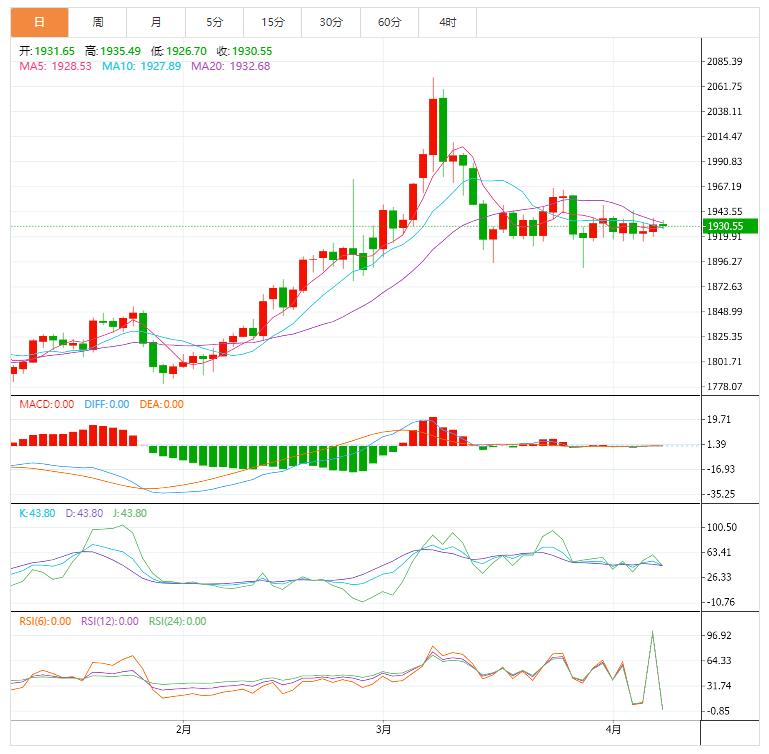Click the 100.50 KDJ axis label

click(x=721, y=527)
